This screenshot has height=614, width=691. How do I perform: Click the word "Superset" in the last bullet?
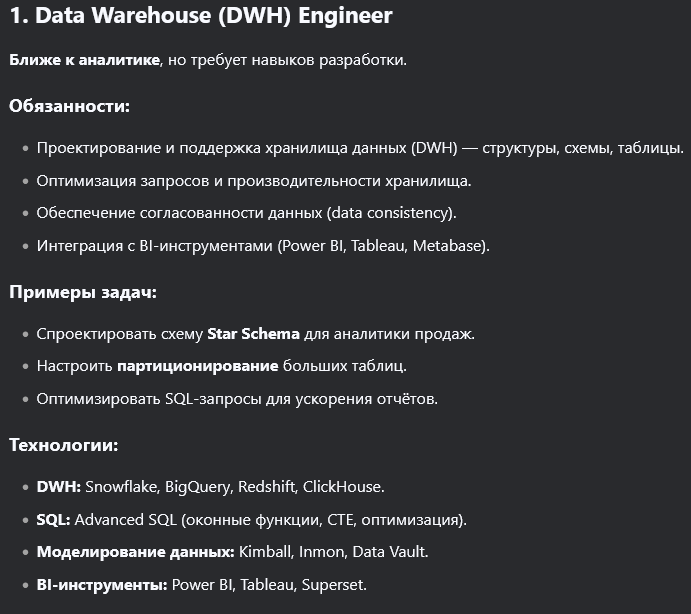[x=335, y=584]
